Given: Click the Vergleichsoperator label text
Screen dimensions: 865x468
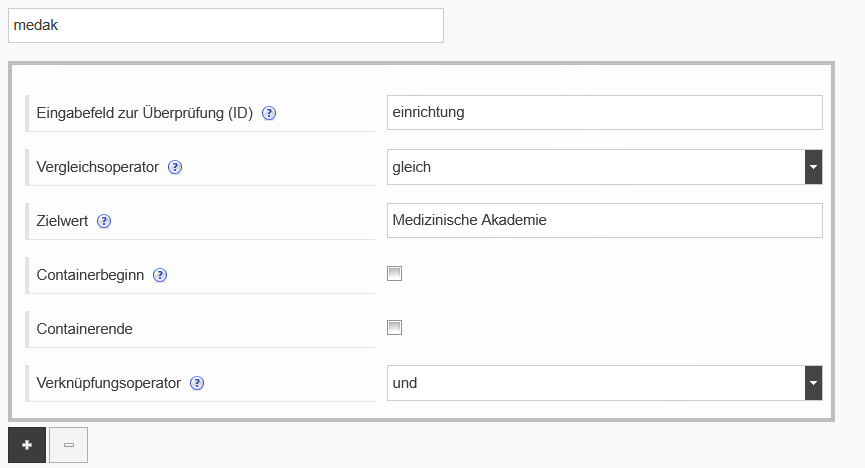Looking at the screenshot, I should point(97,167).
